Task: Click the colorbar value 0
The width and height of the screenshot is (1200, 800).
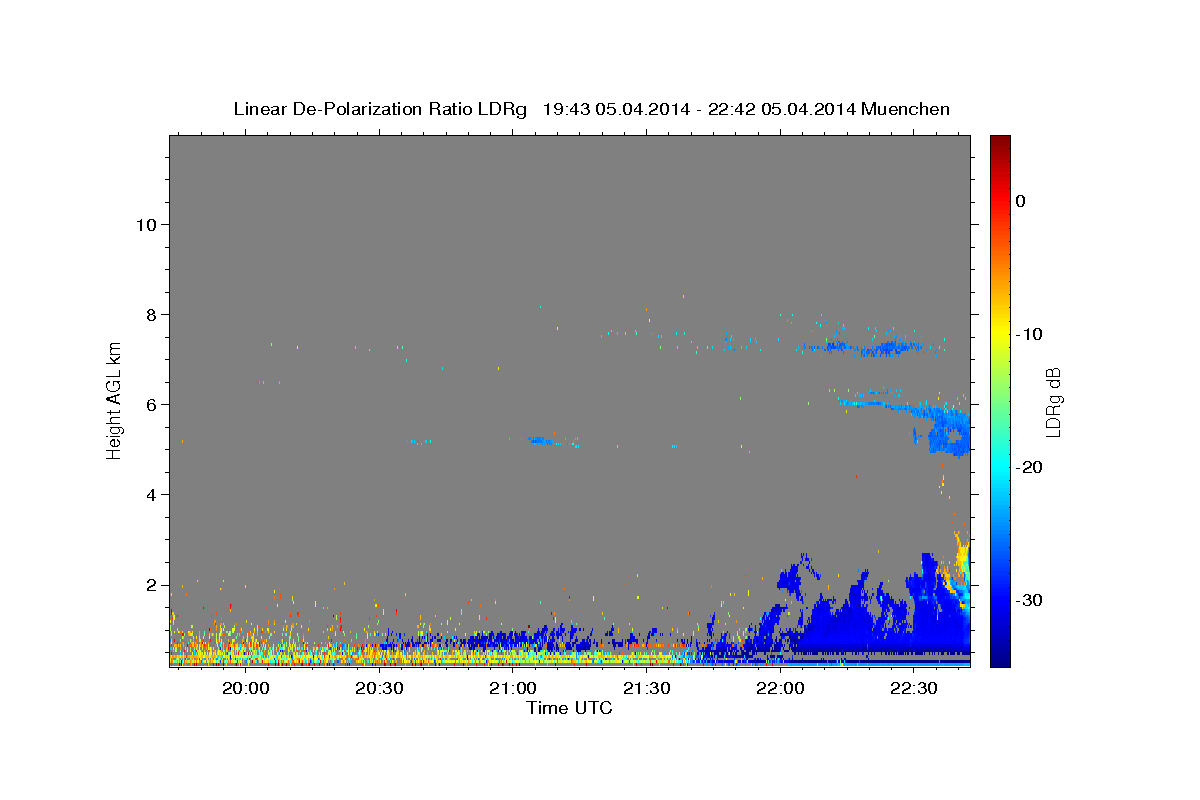Action: (1020, 201)
